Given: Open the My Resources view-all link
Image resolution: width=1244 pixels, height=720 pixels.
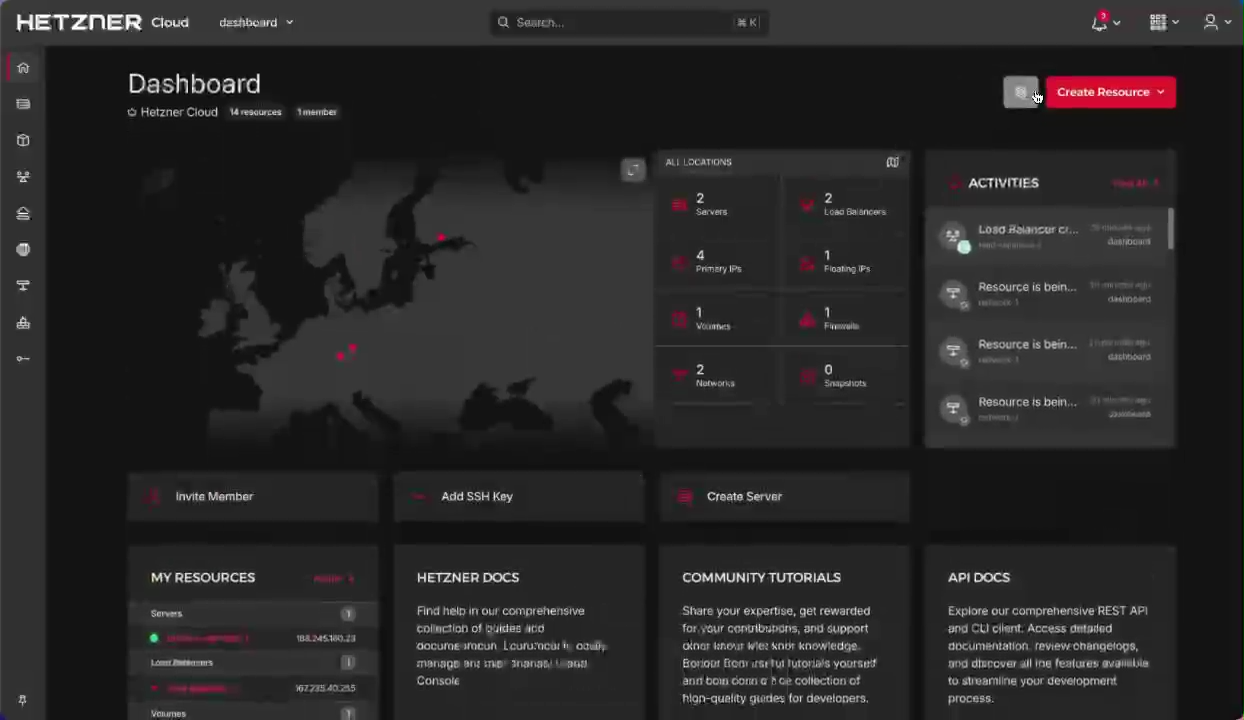Looking at the screenshot, I should tap(333, 578).
